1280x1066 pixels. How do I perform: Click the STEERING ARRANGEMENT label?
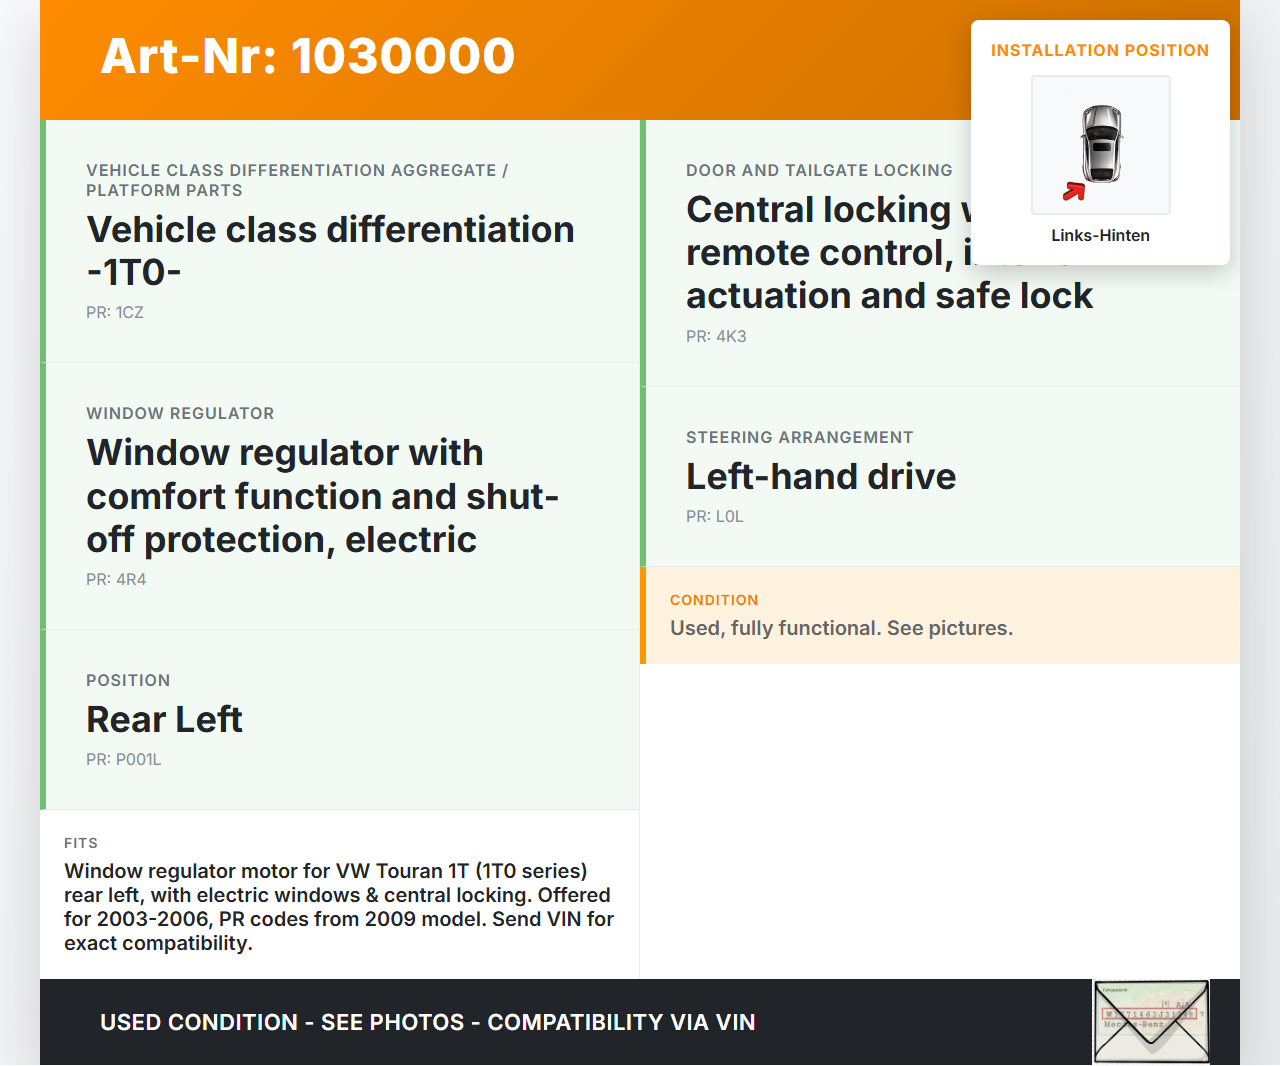pos(799,437)
